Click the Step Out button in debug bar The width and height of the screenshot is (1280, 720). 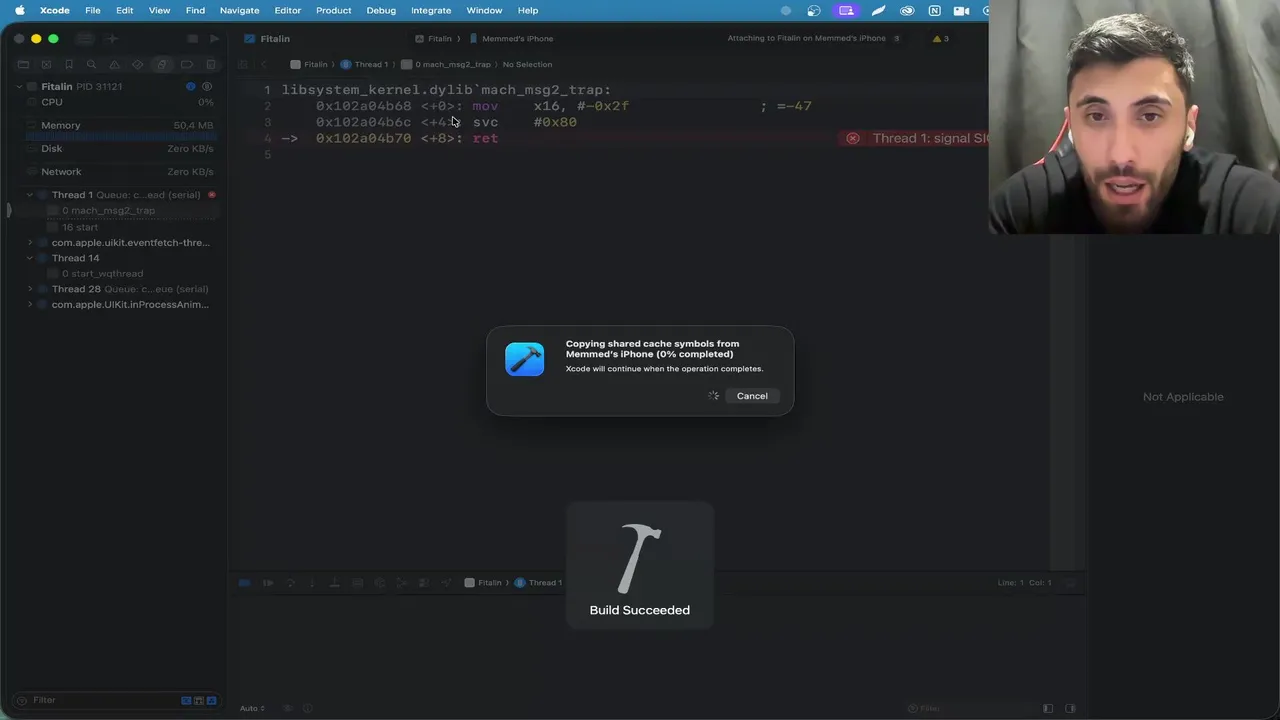click(x=334, y=583)
